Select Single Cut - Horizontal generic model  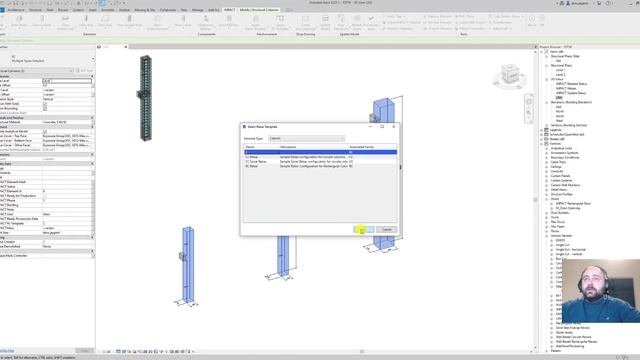(571, 249)
